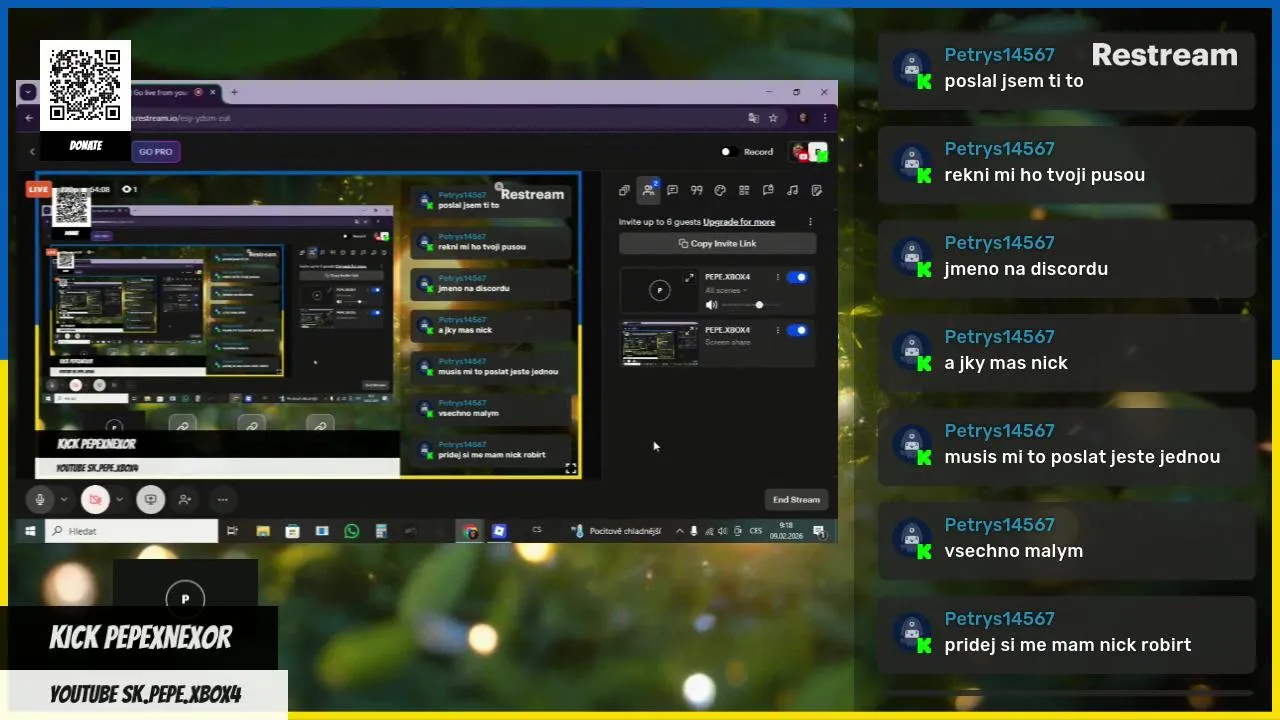The width and height of the screenshot is (1280, 720).
Task: Show hidden tray icons chevron
Action: pos(680,531)
